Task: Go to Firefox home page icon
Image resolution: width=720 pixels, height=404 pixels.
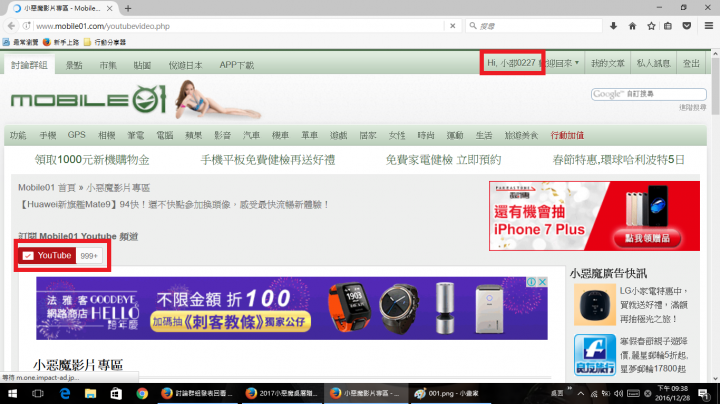Action: coord(632,26)
